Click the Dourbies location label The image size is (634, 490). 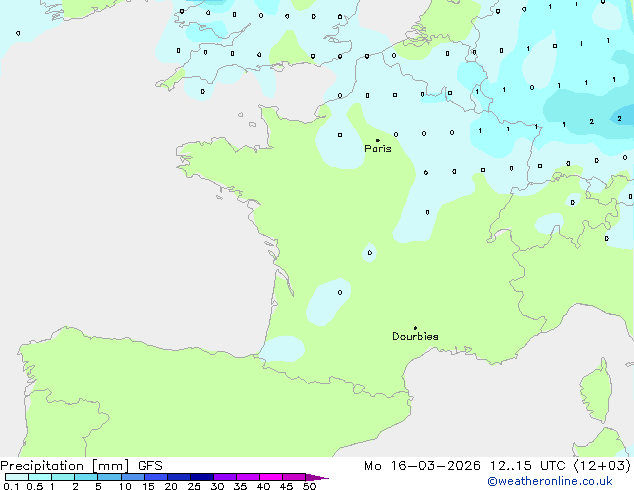[415, 336]
